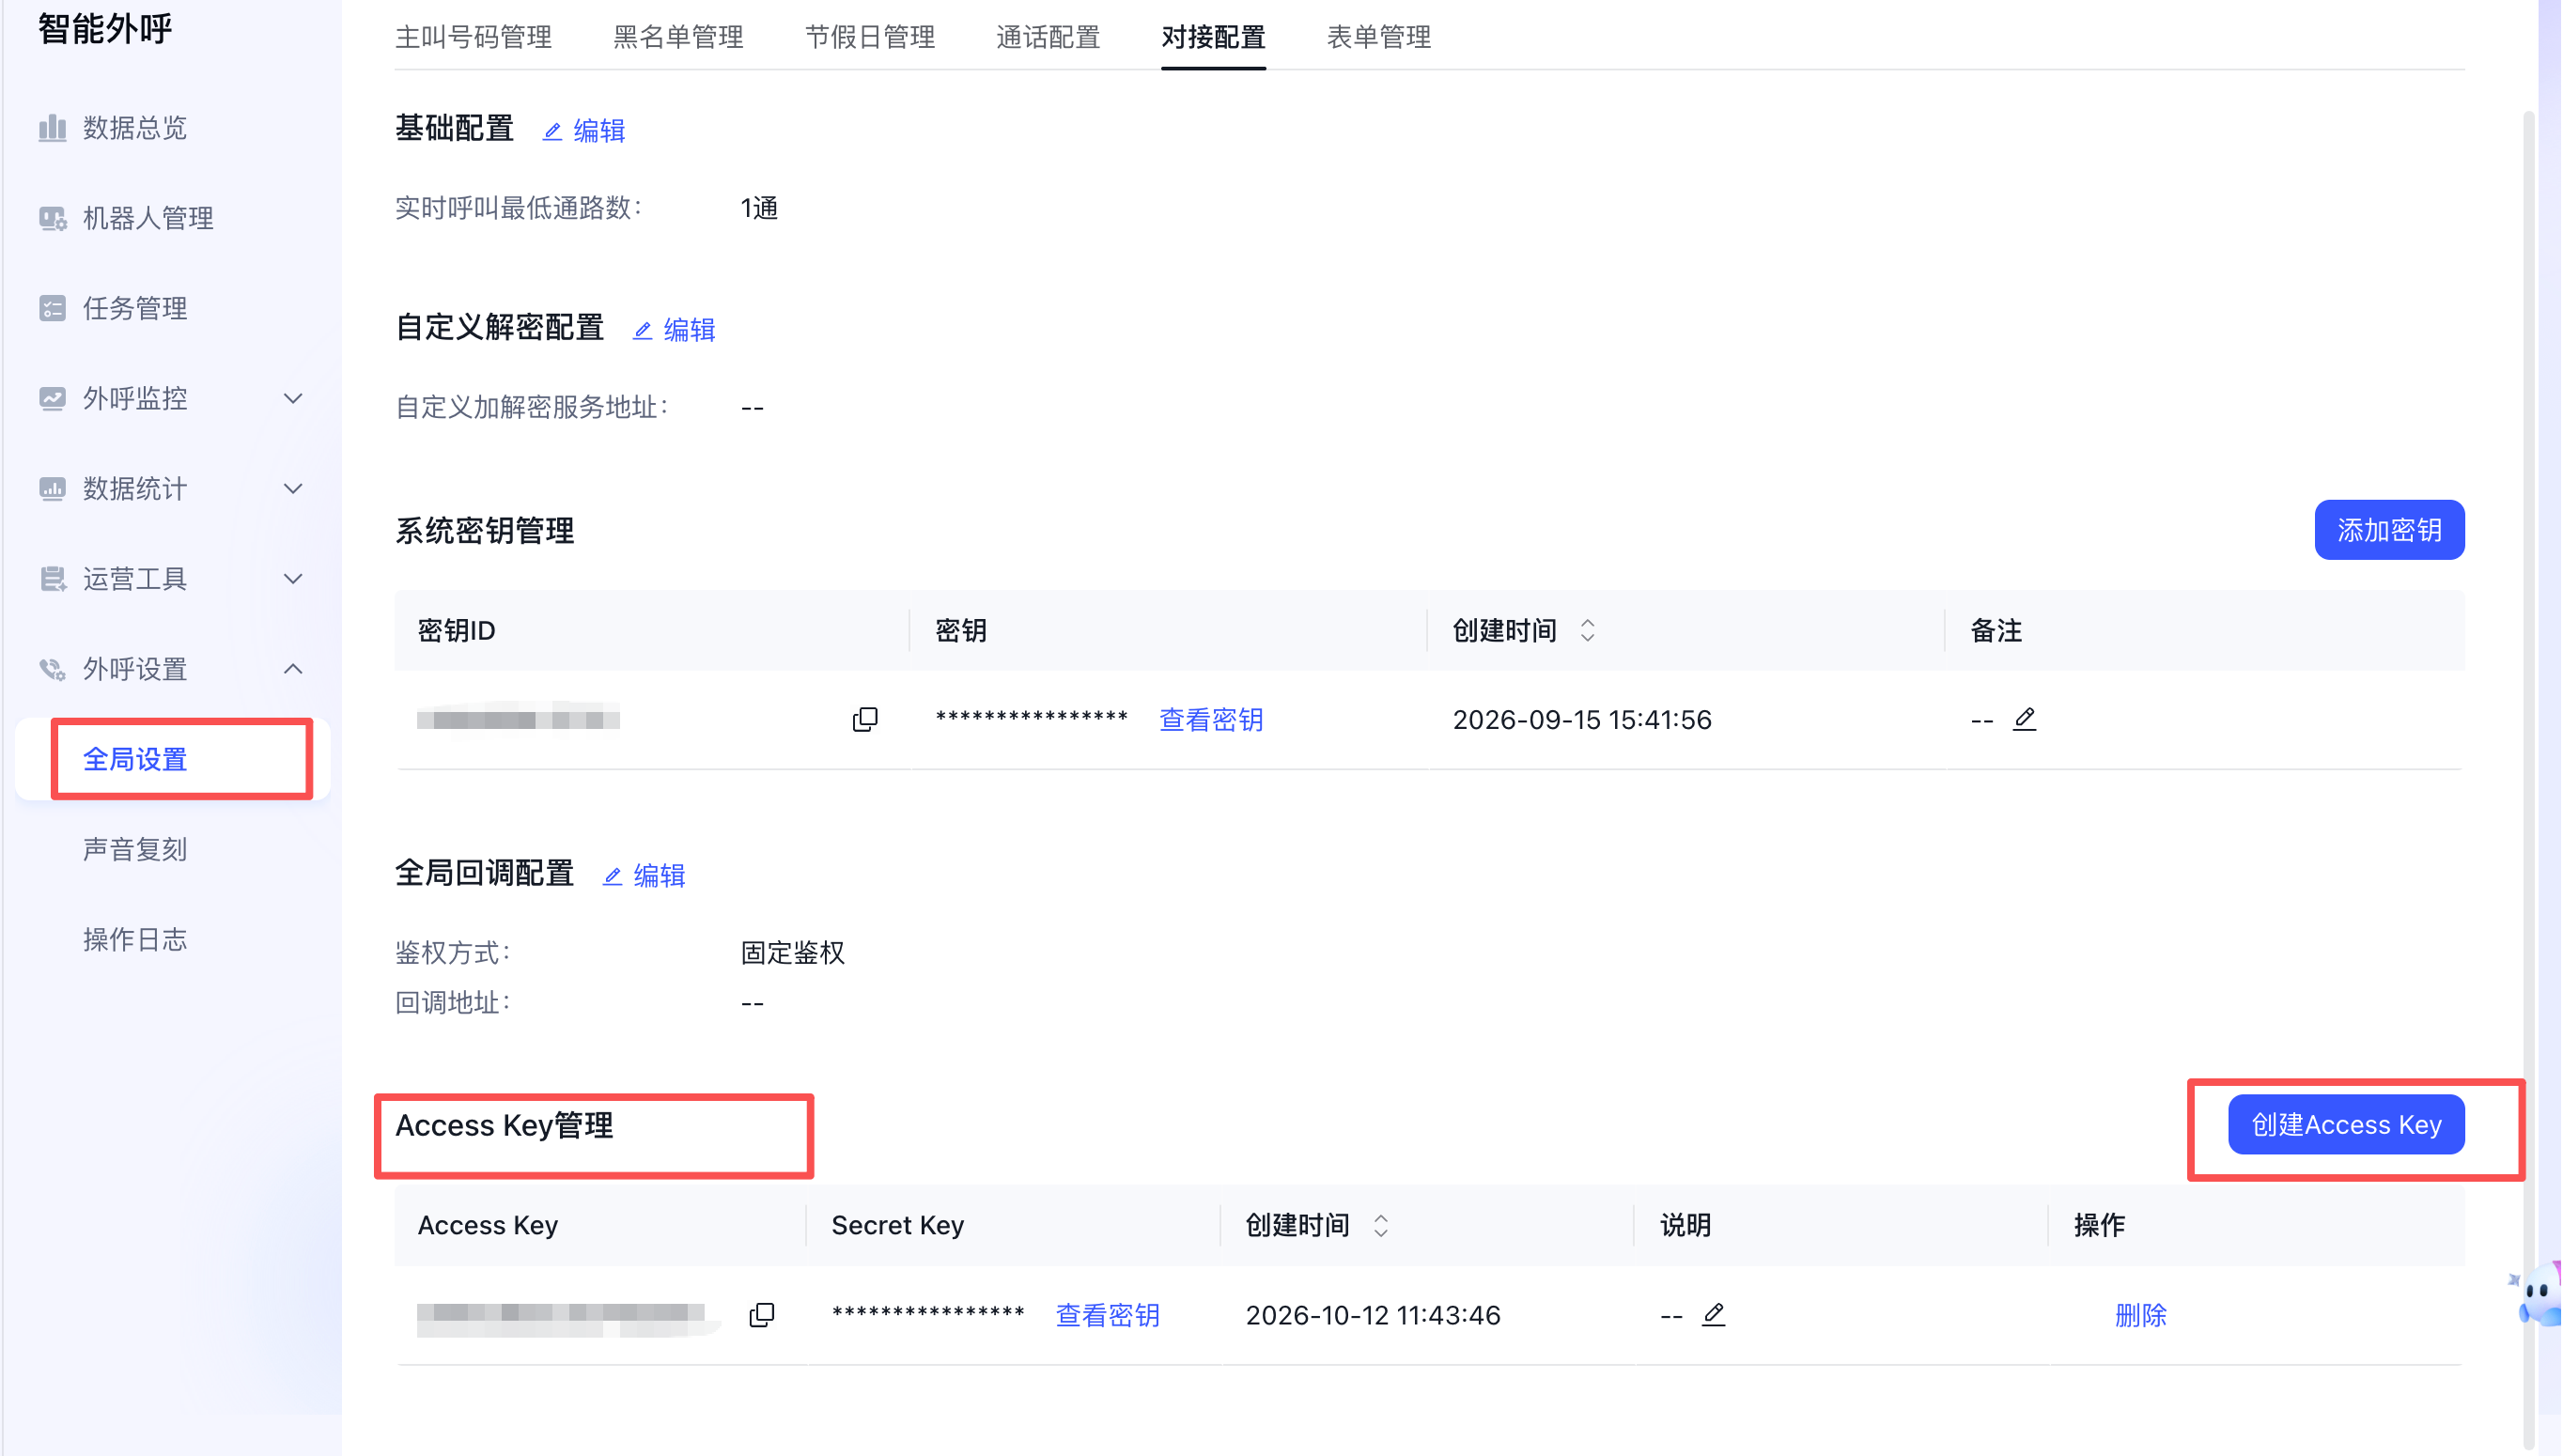Image resolution: width=2563 pixels, height=1456 pixels.
Task: Expand the 数据统计 menu chevron
Action: [x=293, y=488]
